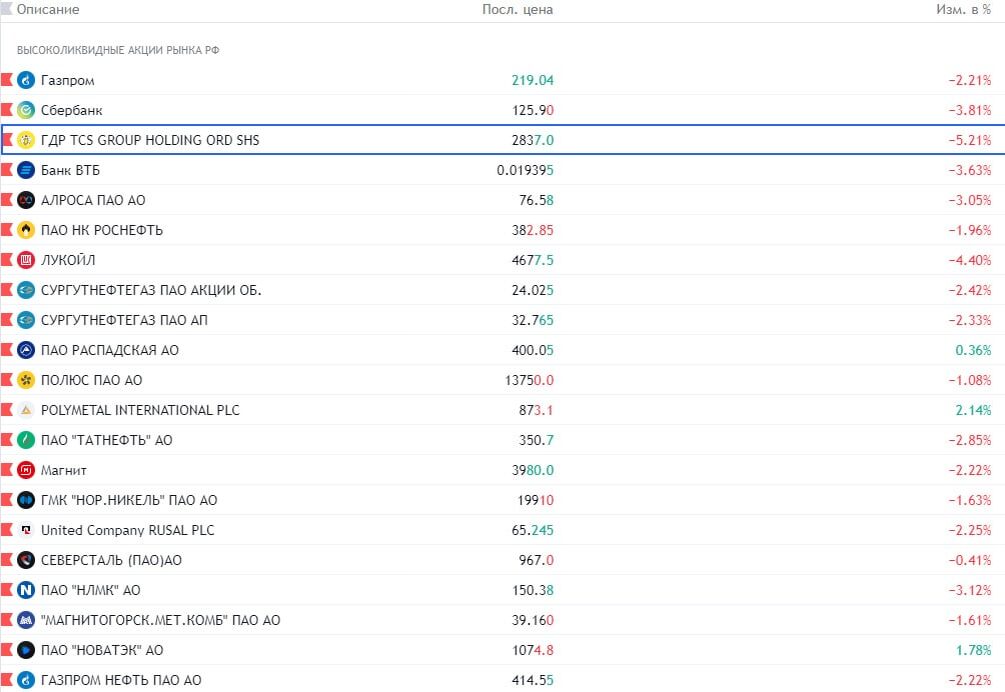Select United Company RUSAL PLC name

[x=128, y=530]
